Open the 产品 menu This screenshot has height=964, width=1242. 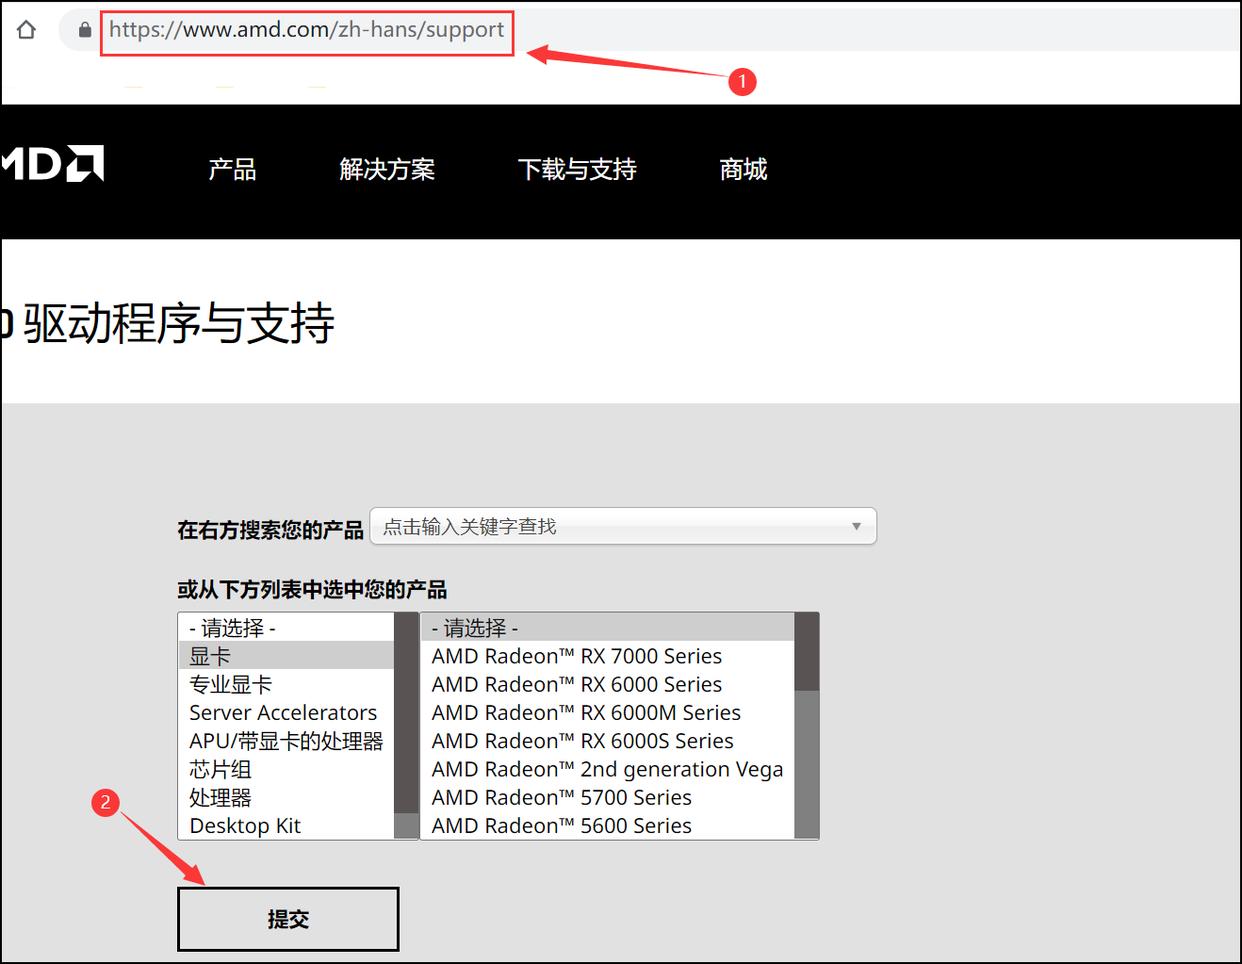pos(232,169)
